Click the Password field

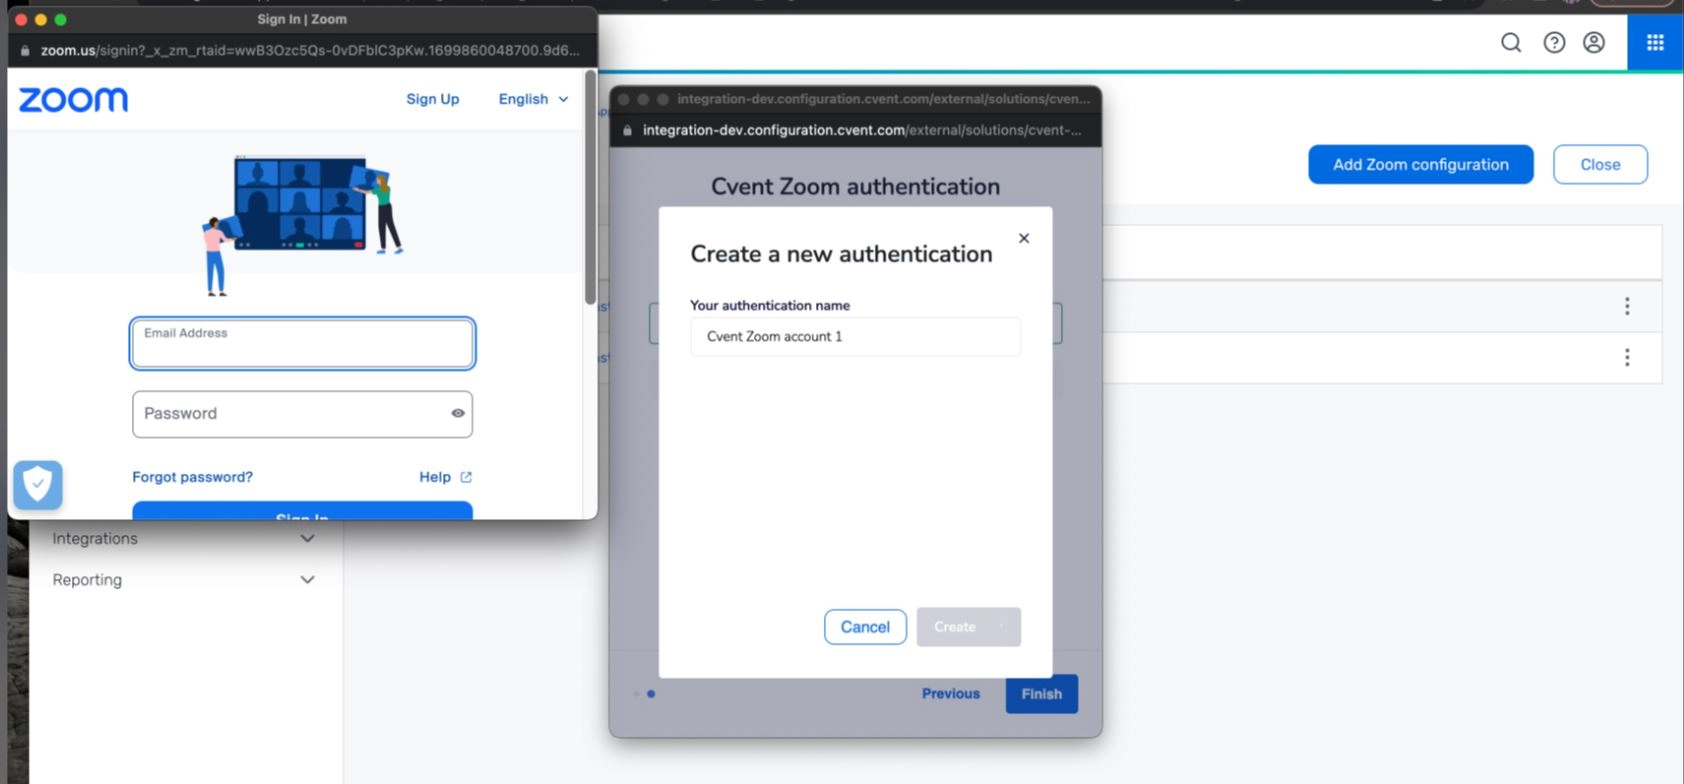302,414
